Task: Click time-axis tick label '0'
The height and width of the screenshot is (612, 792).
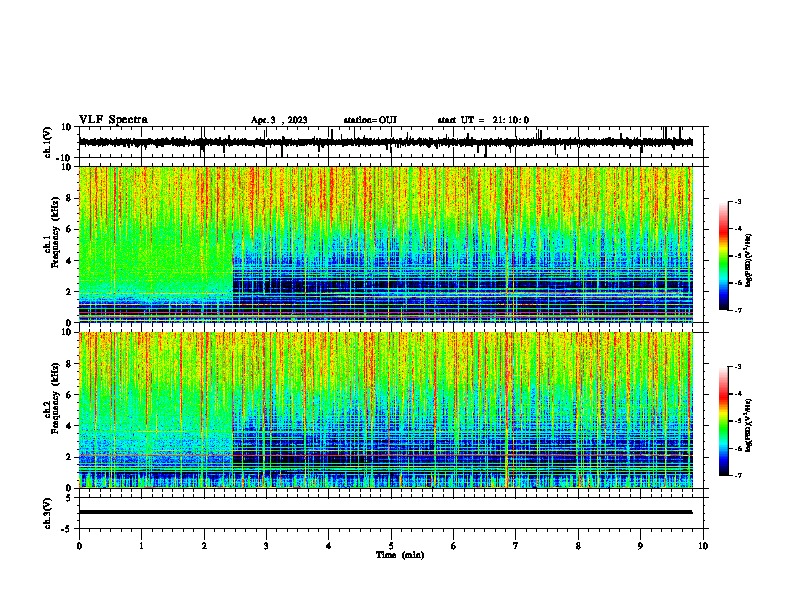Action: coord(79,546)
